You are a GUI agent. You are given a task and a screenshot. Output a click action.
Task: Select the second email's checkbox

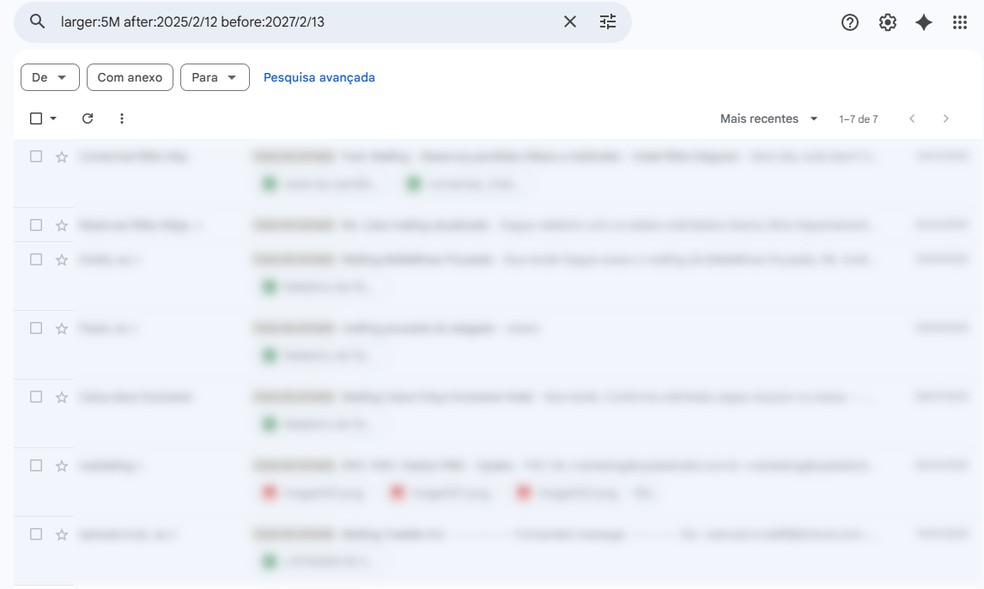36,225
